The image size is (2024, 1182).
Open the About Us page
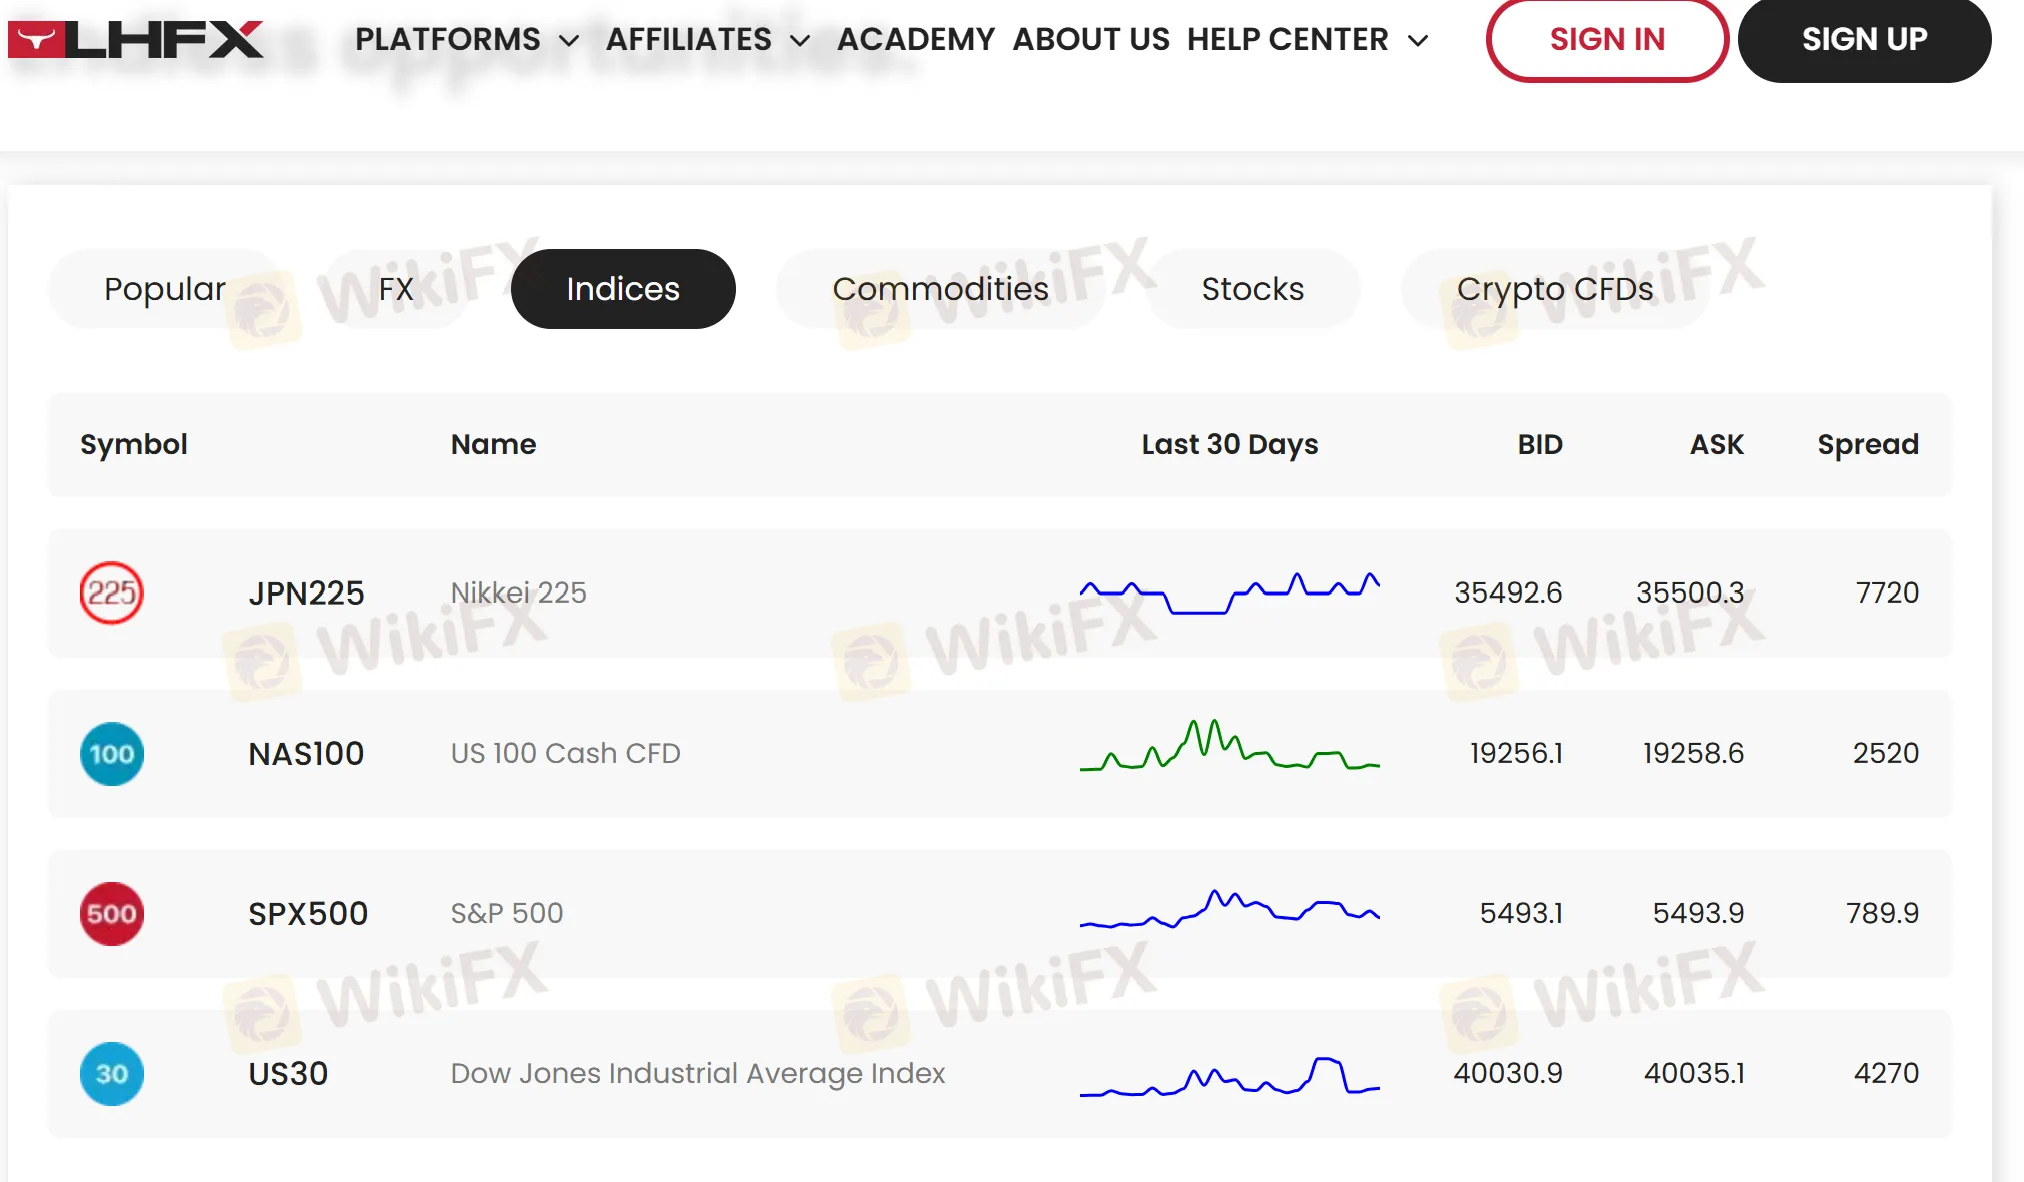pos(1091,40)
